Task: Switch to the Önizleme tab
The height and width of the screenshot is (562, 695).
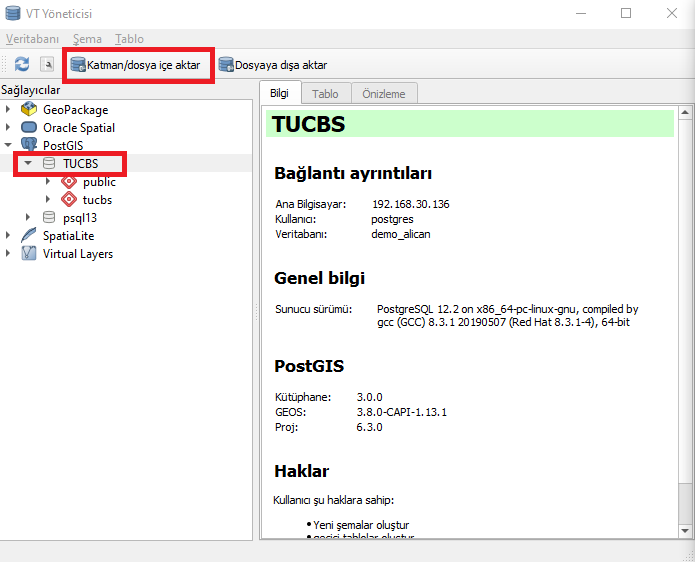Action: click(x=384, y=94)
